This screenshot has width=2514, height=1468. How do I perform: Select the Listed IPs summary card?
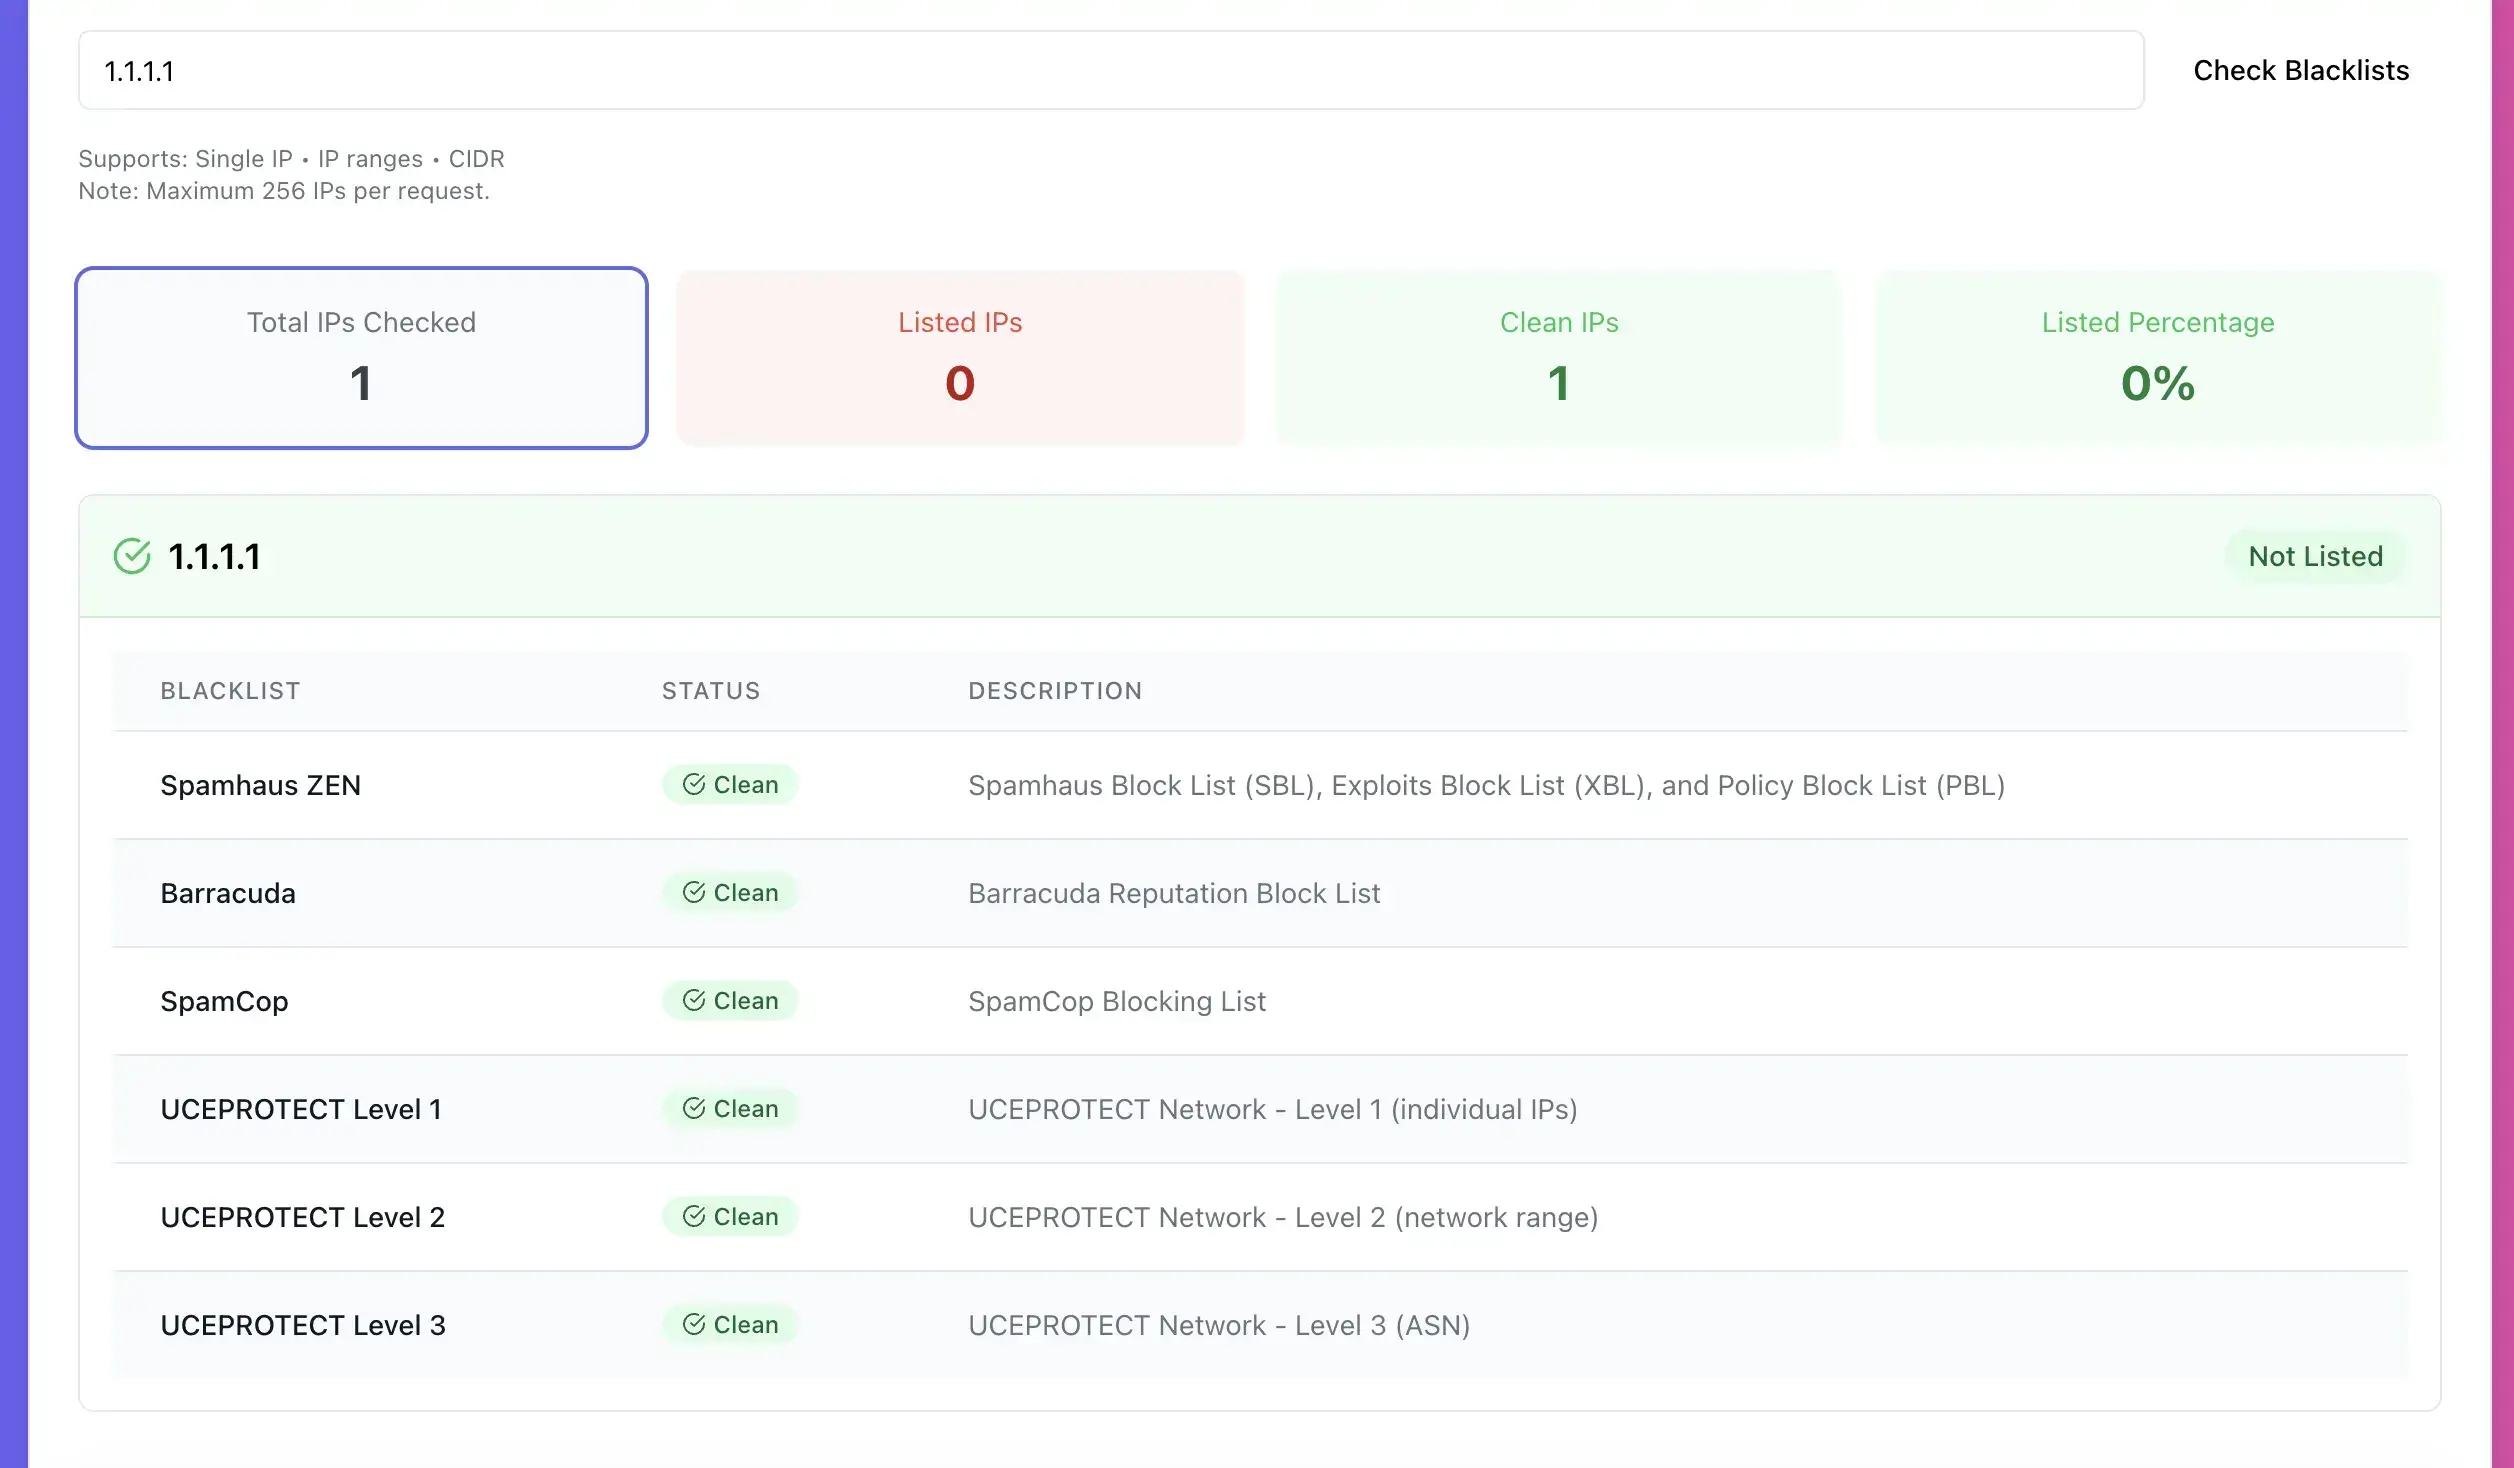(x=960, y=357)
